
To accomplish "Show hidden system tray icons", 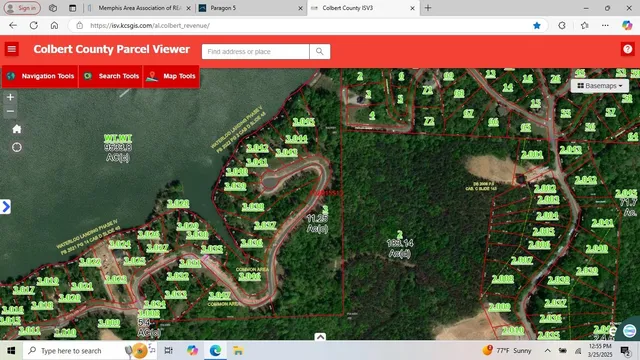I will 547,351.
